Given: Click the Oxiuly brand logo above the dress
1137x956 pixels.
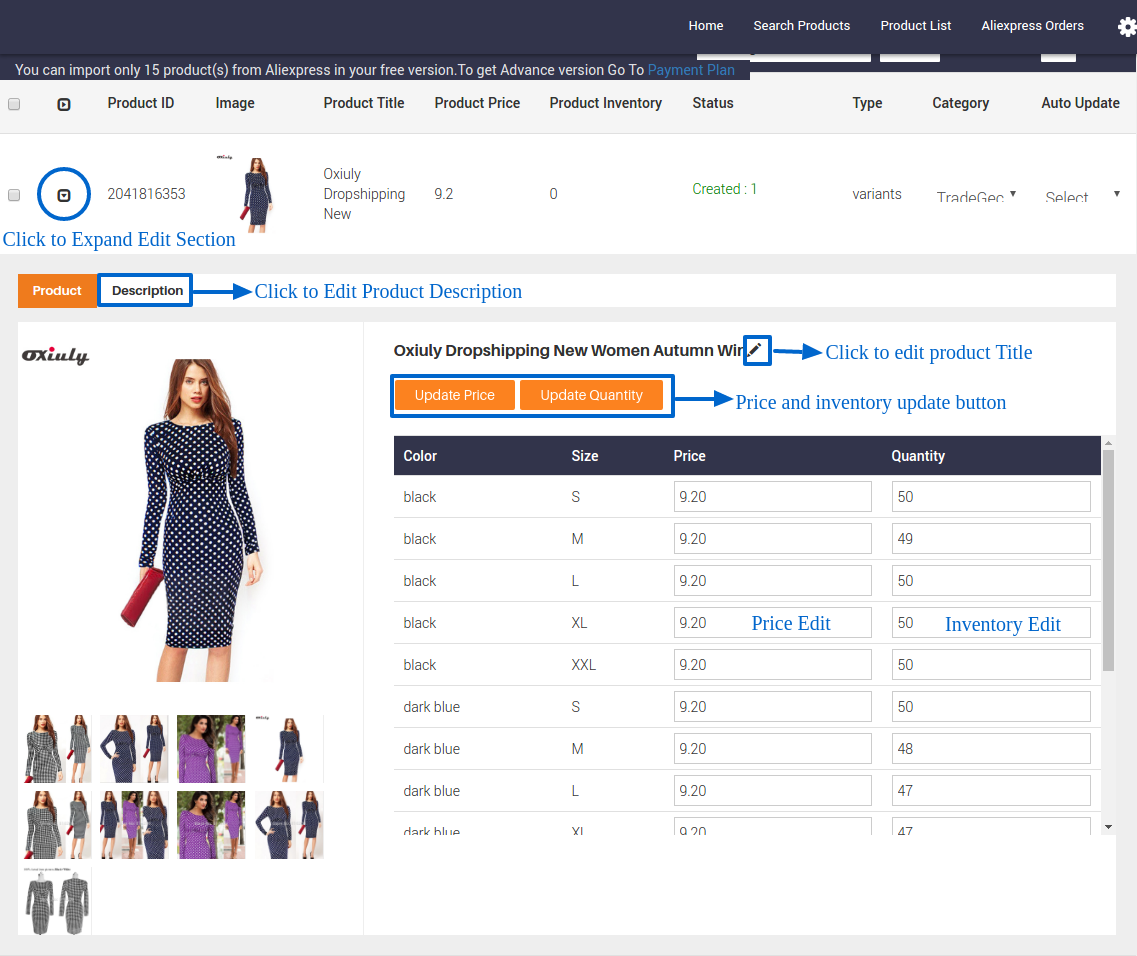Looking at the screenshot, I should (56, 356).
